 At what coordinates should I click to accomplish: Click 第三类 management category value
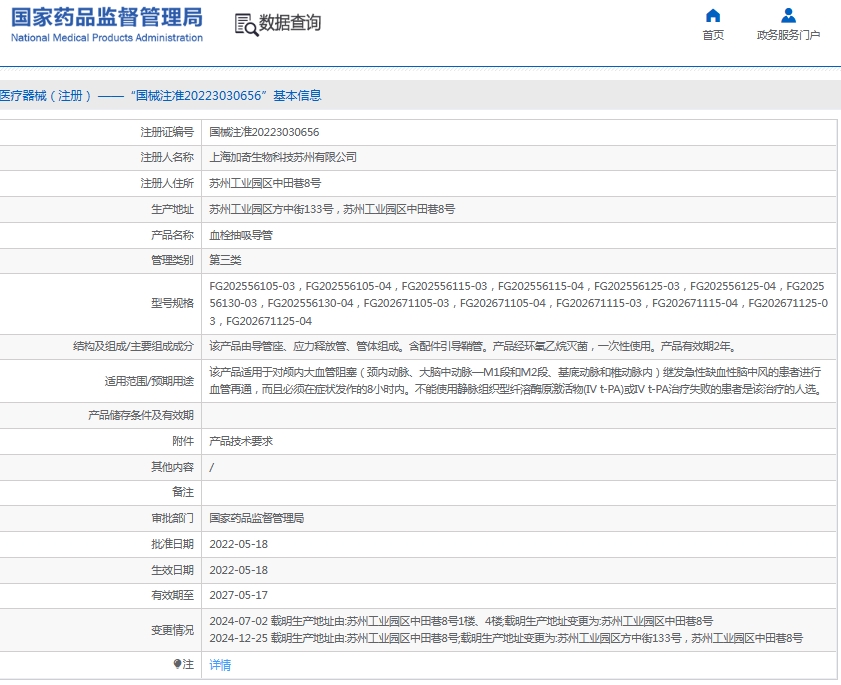pyautogui.click(x=225, y=260)
